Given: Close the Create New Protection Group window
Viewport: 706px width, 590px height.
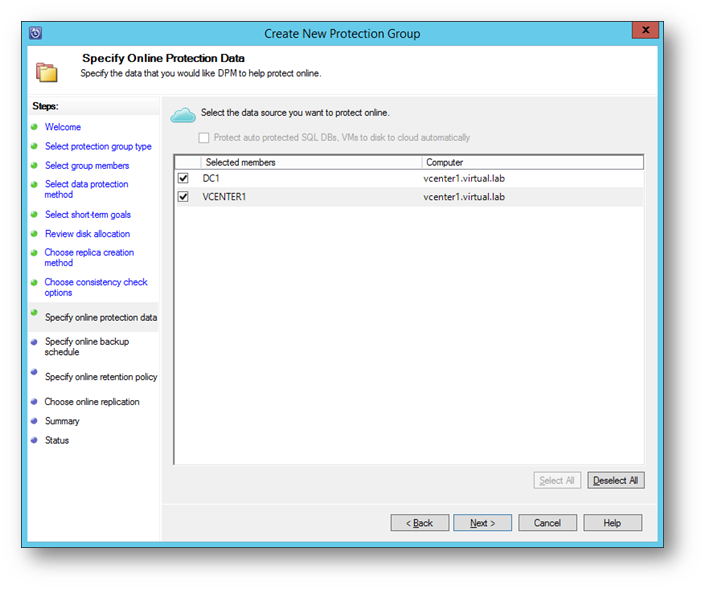Looking at the screenshot, I should pos(645,30).
